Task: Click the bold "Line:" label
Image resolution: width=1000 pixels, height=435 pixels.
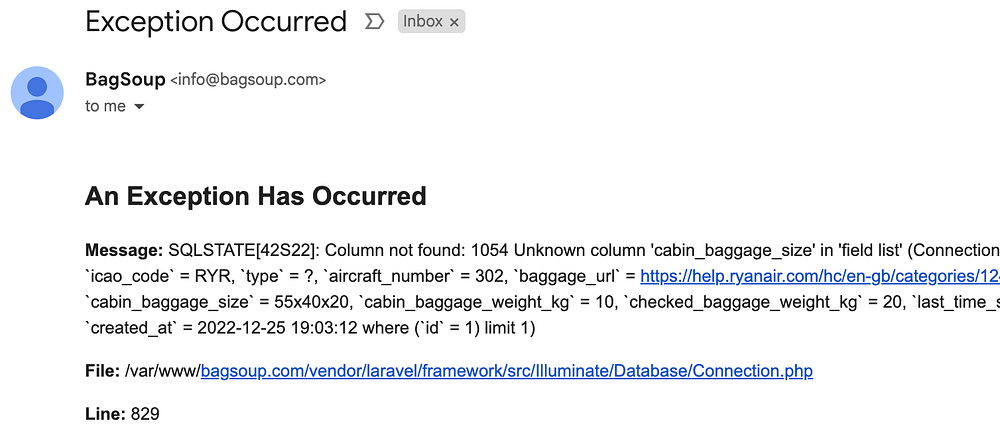Action: pyautogui.click(x=105, y=413)
